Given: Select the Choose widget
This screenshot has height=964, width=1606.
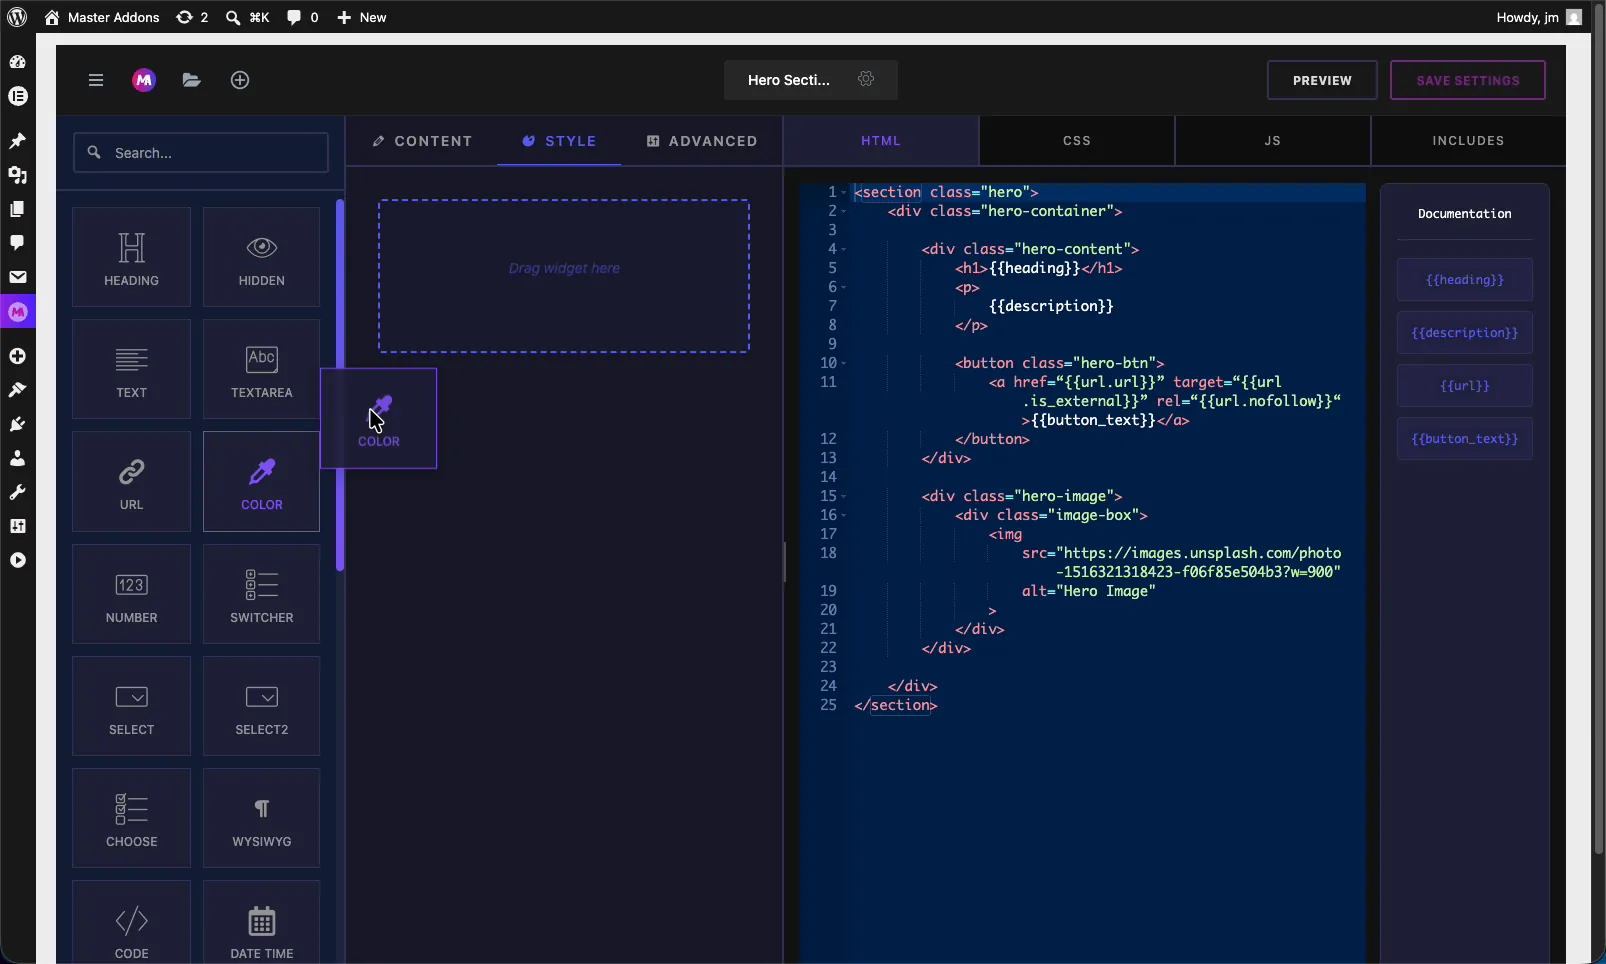Looking at the screenshot, I should (131, 818).
